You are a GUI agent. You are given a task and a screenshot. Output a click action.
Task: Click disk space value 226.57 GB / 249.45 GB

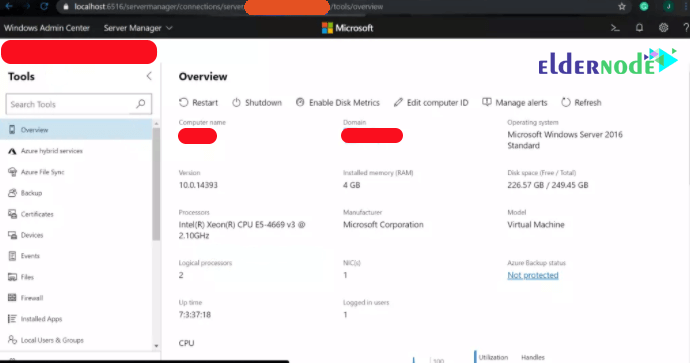(547, 185)
